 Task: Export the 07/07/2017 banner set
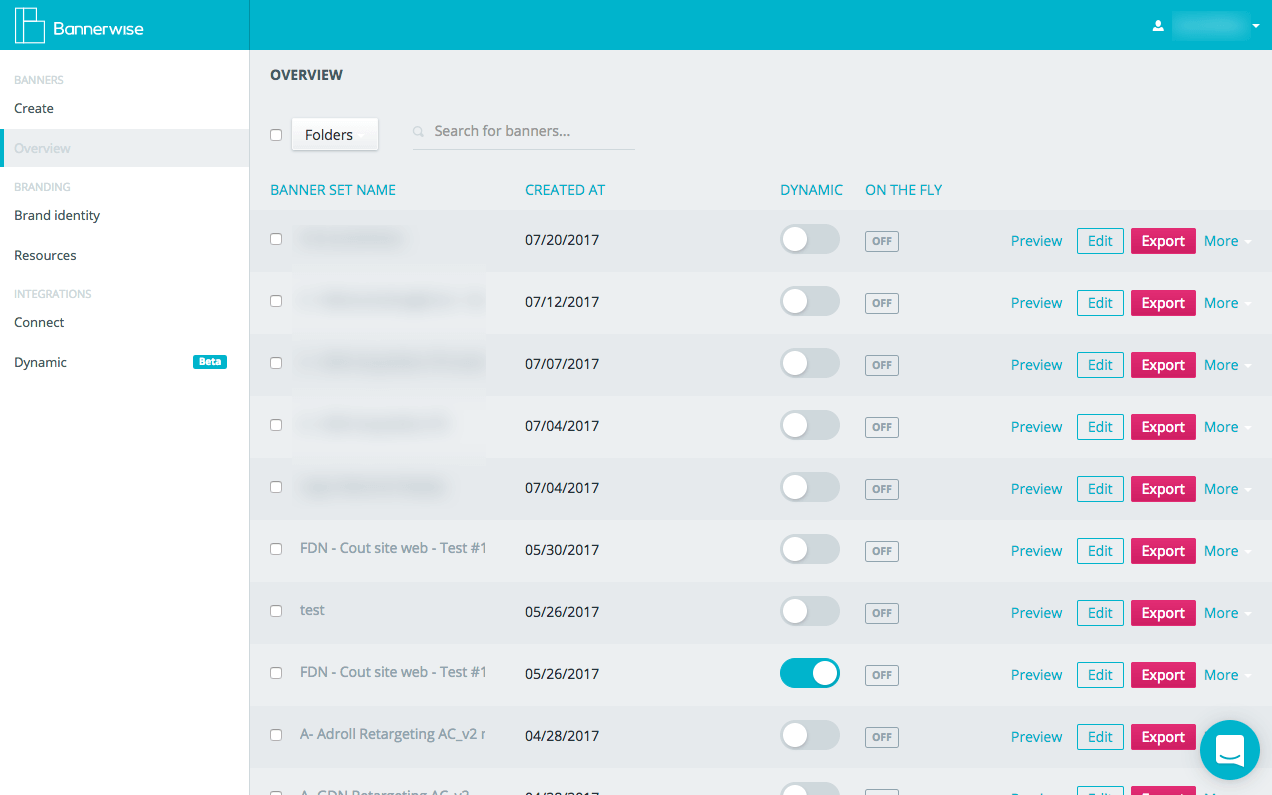coord(1162,365)
